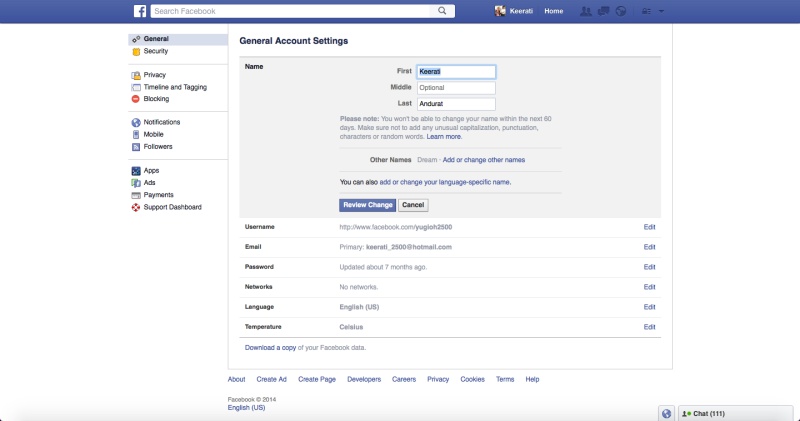The image size is (800, 421).
Task: Edit the Temperature row
Action: click(649, 327)
